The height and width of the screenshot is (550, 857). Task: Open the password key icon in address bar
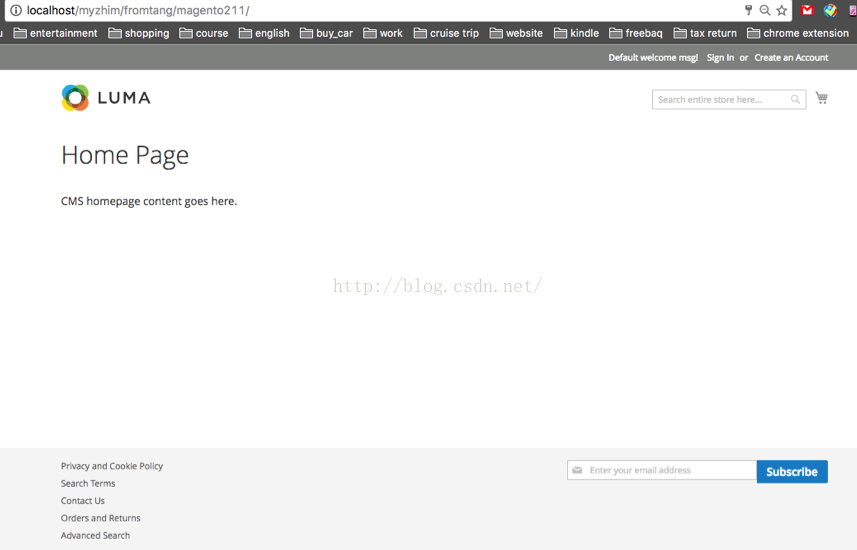point(748,10)
